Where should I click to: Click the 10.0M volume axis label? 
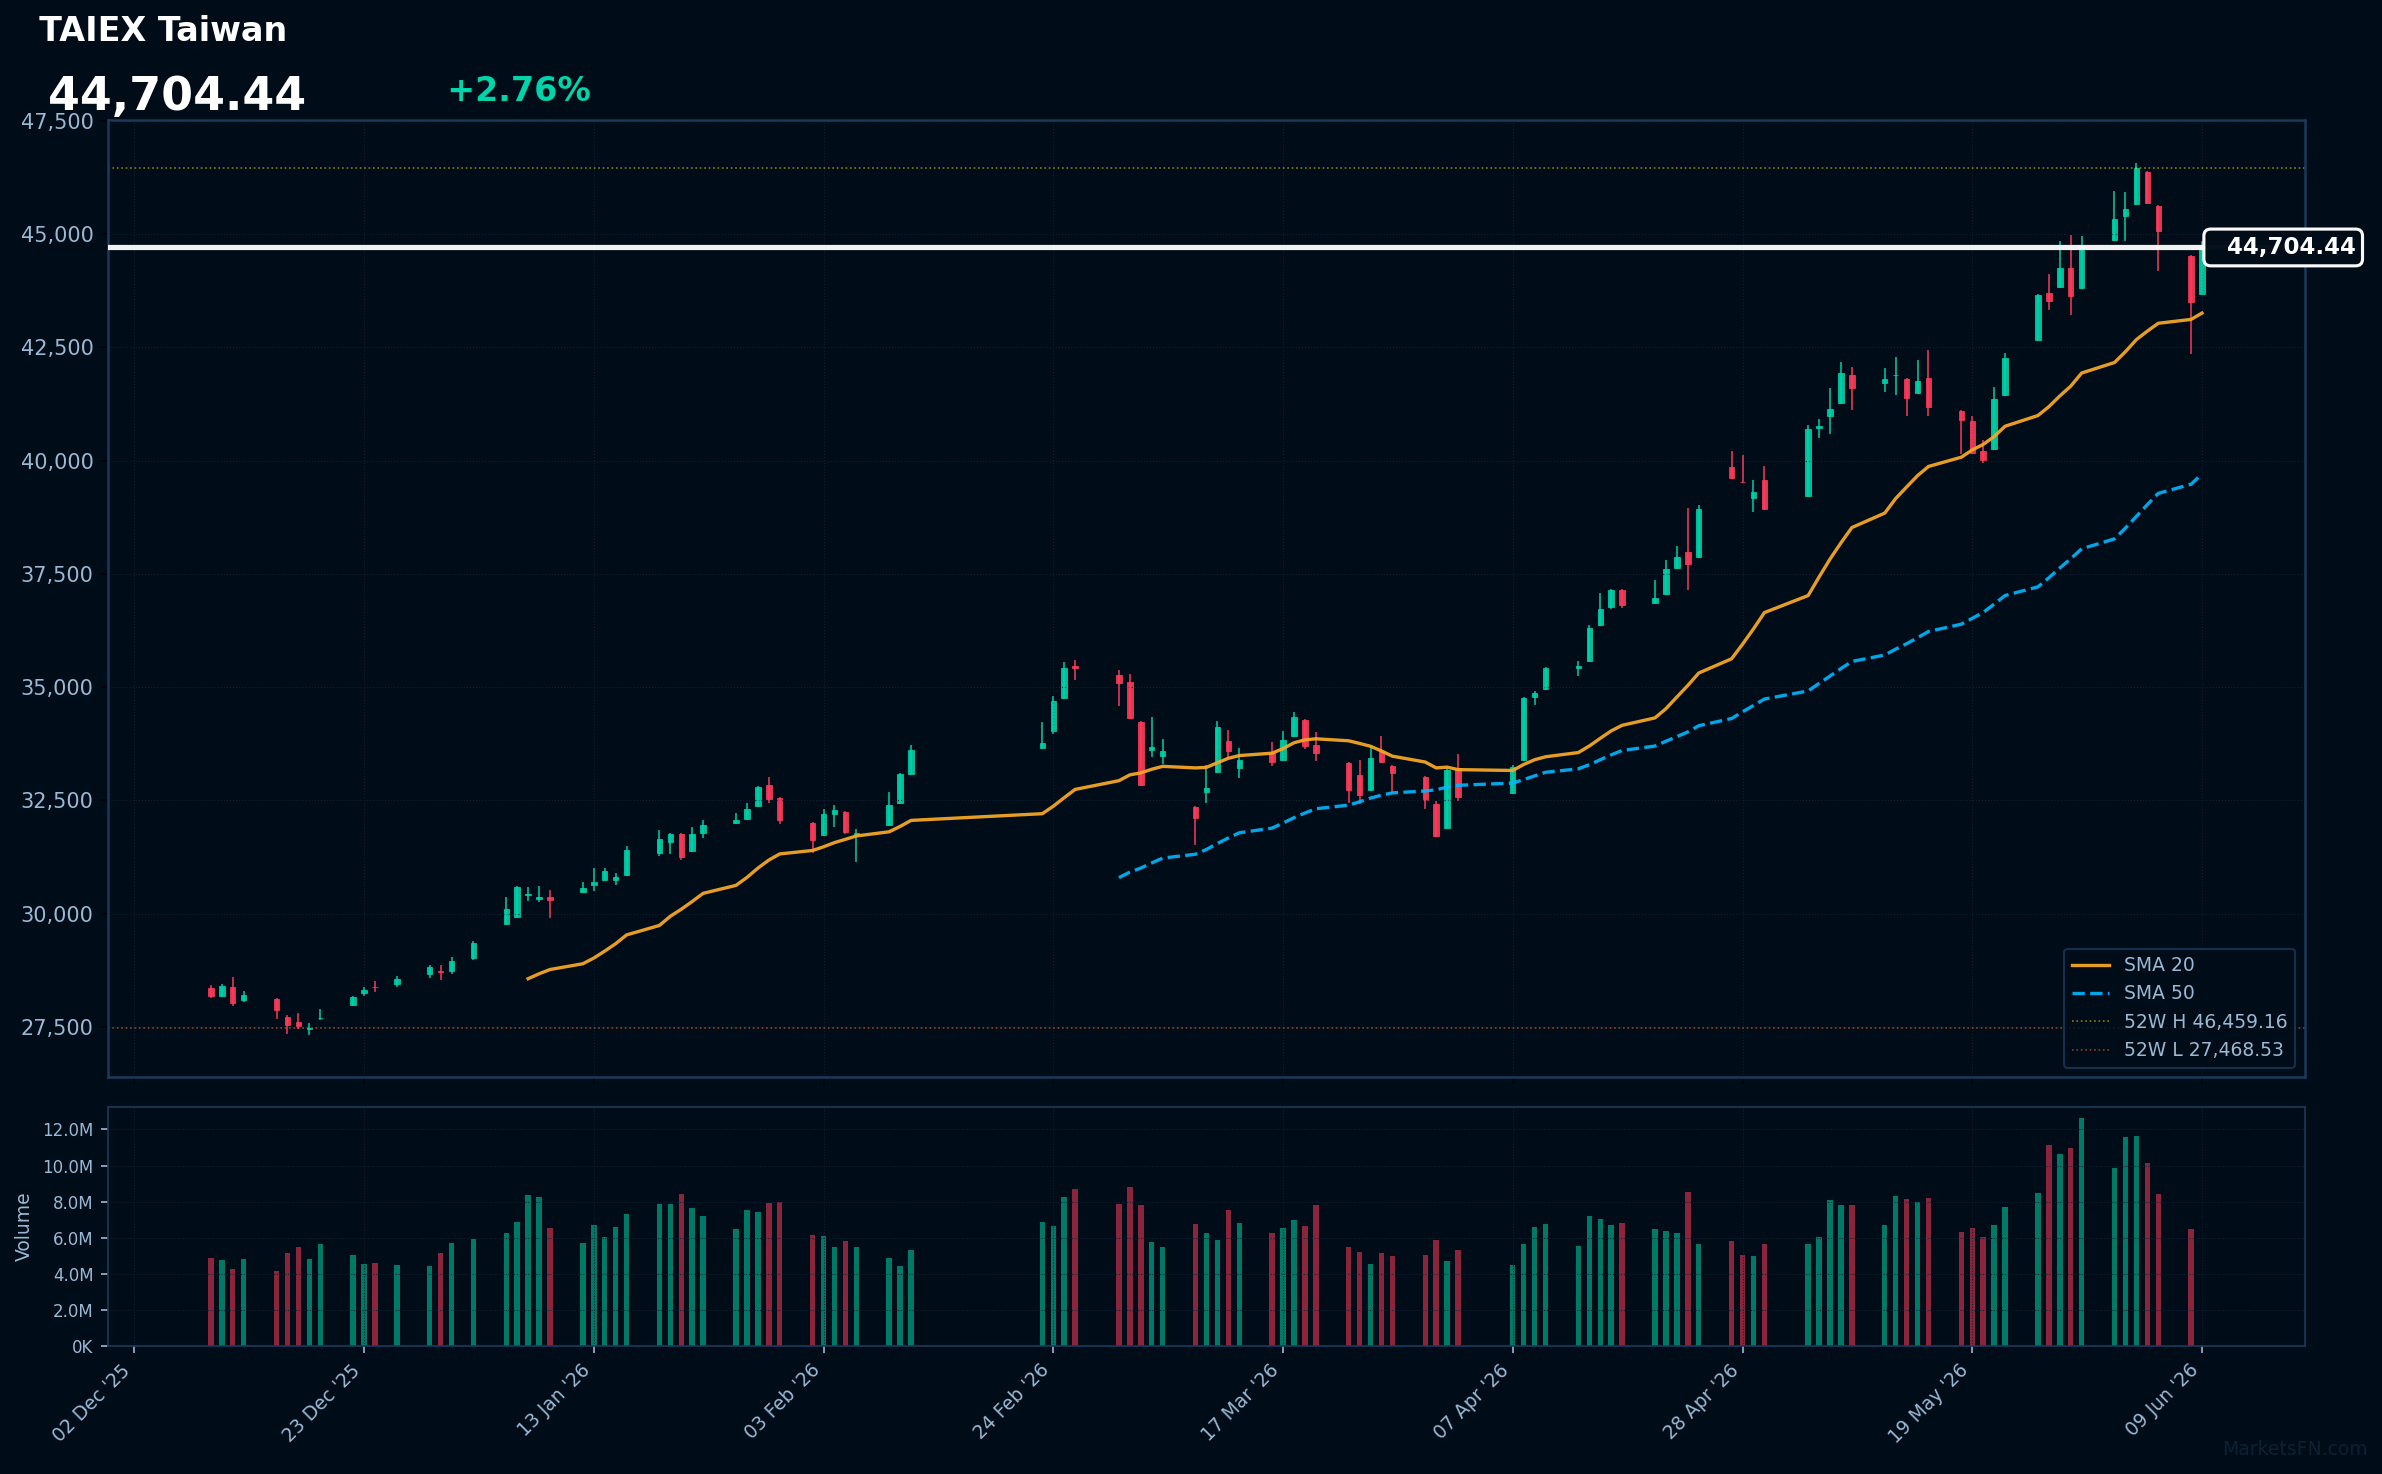point(68,1167)
